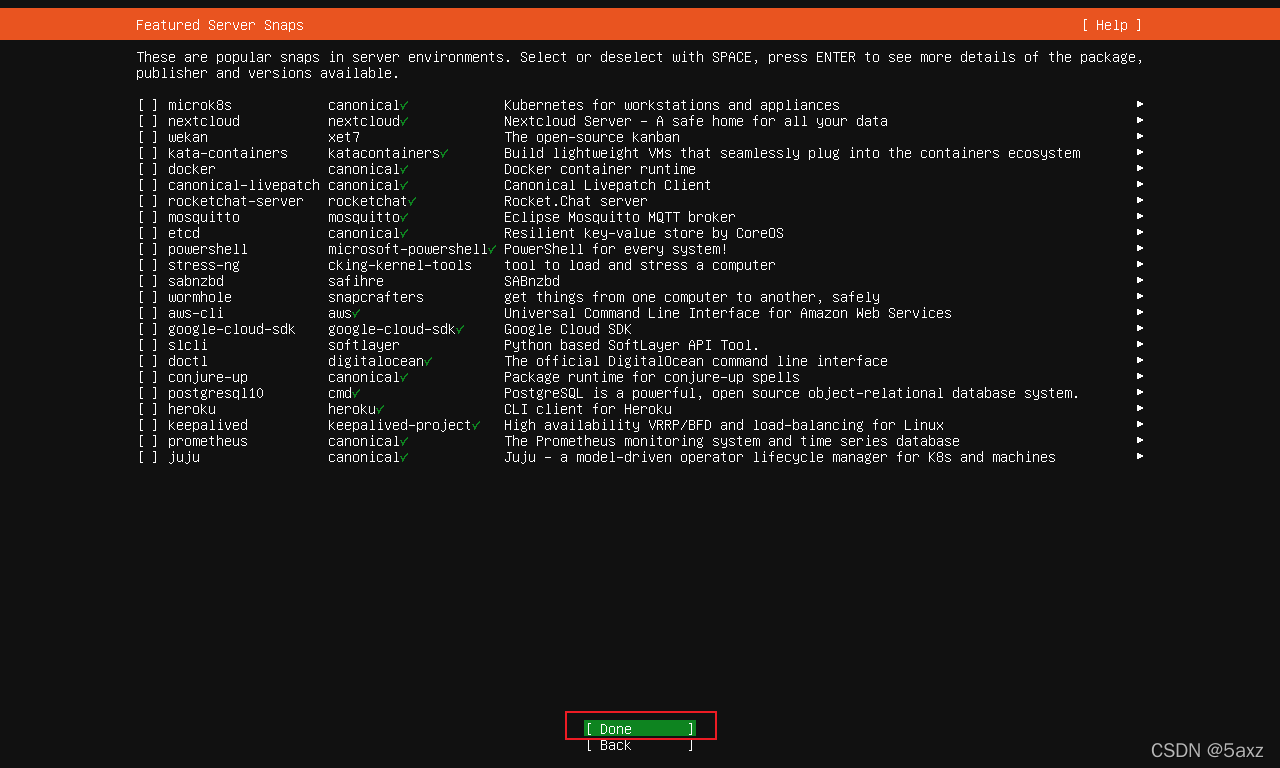Click description "Docker container runtime"
The width and height of the screenshot is (1280, 768).
click(600, 169)
